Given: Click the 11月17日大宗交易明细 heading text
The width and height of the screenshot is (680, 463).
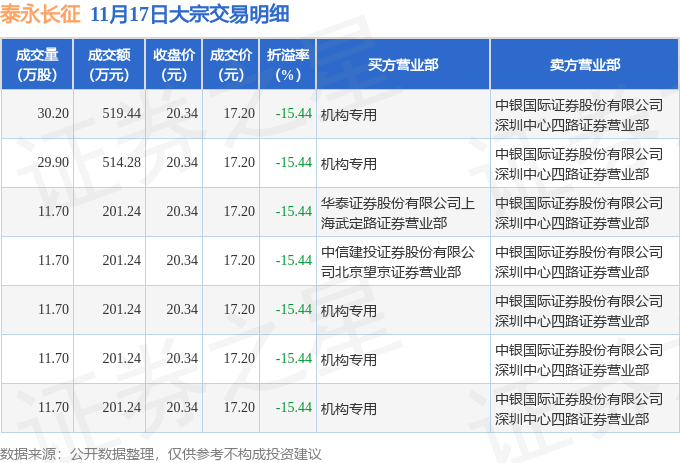Looking at the screenshot, I should pyautogui.click(x=187, y=17).
